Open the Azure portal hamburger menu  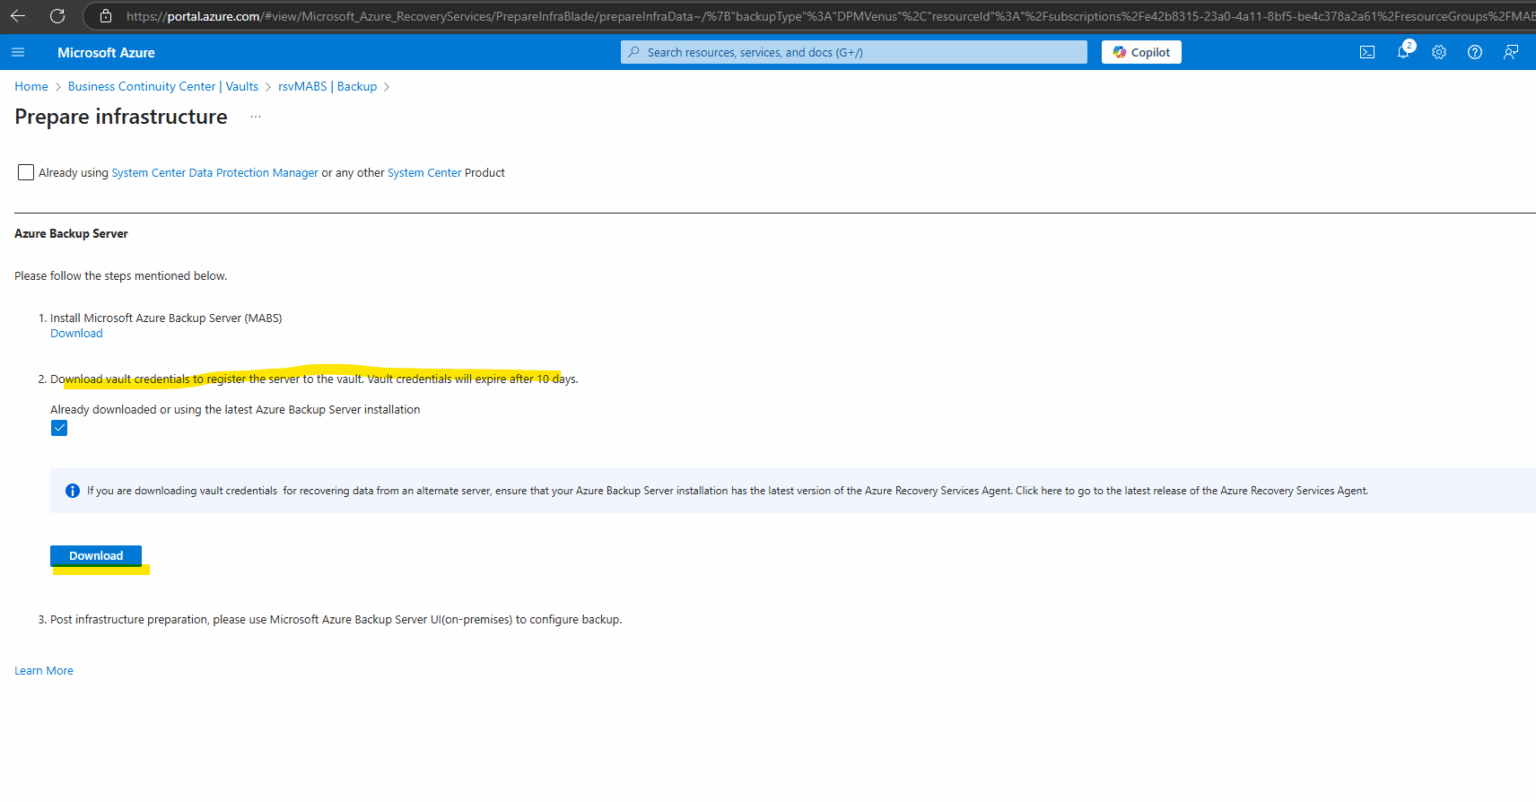click(x=18, y=52)
